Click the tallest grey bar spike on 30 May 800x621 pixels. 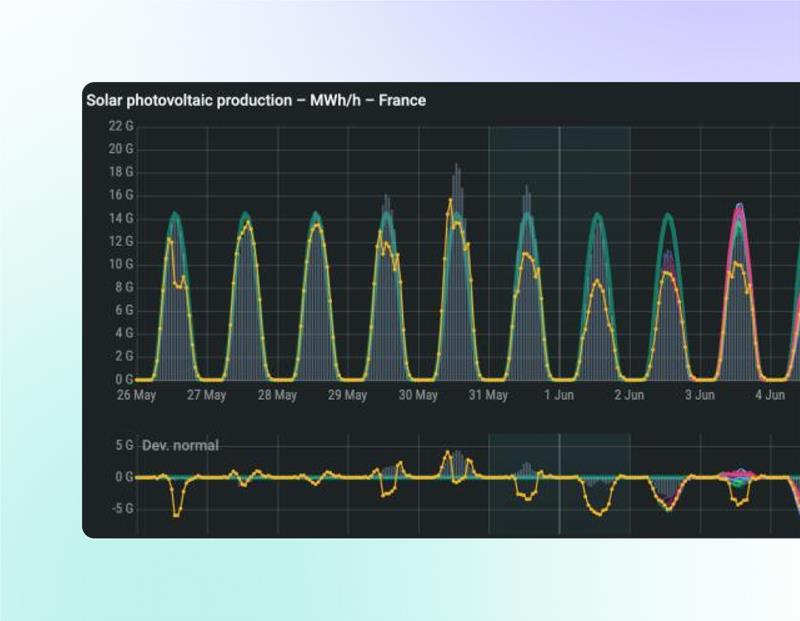pos(456,166)
